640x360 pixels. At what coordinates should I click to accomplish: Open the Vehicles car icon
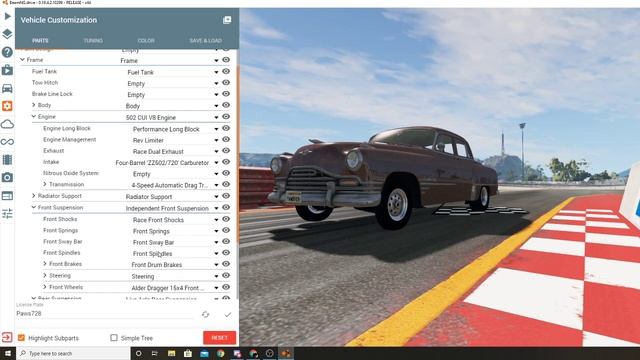(x=7, y=88)
